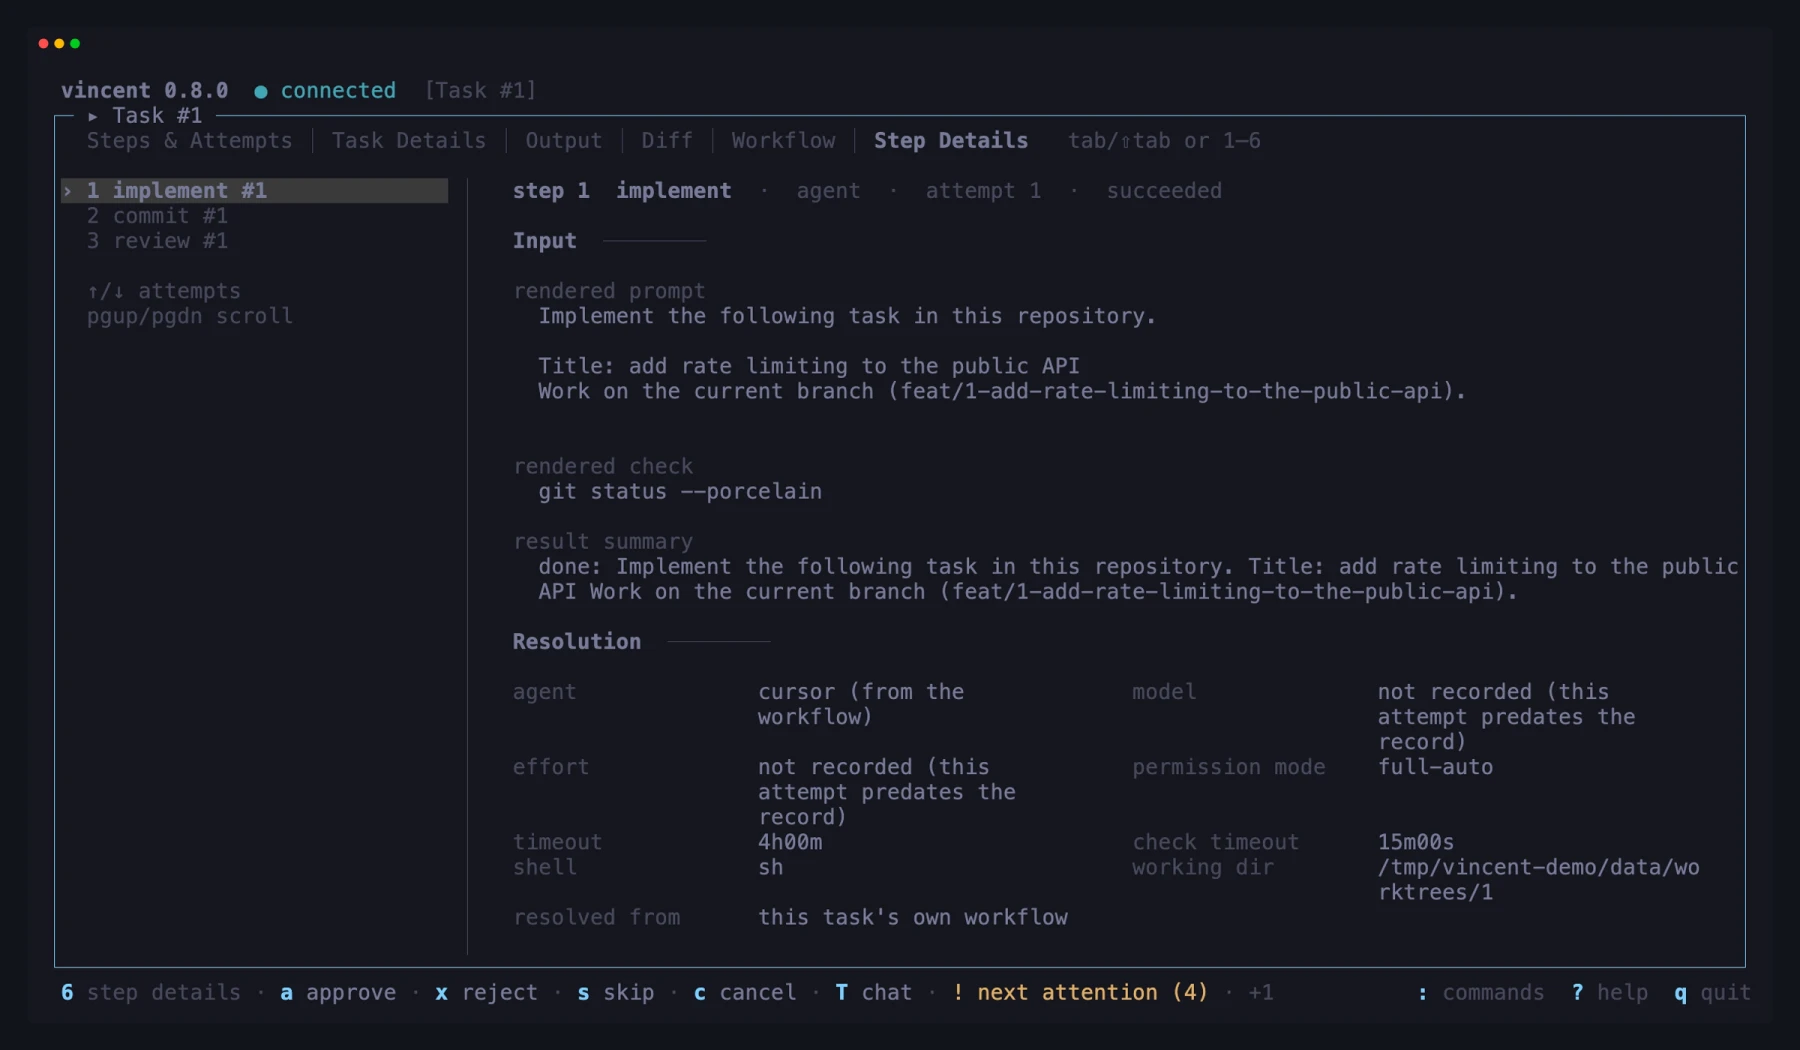
Task: Select the Step Details tab
Action: [950, 141]
